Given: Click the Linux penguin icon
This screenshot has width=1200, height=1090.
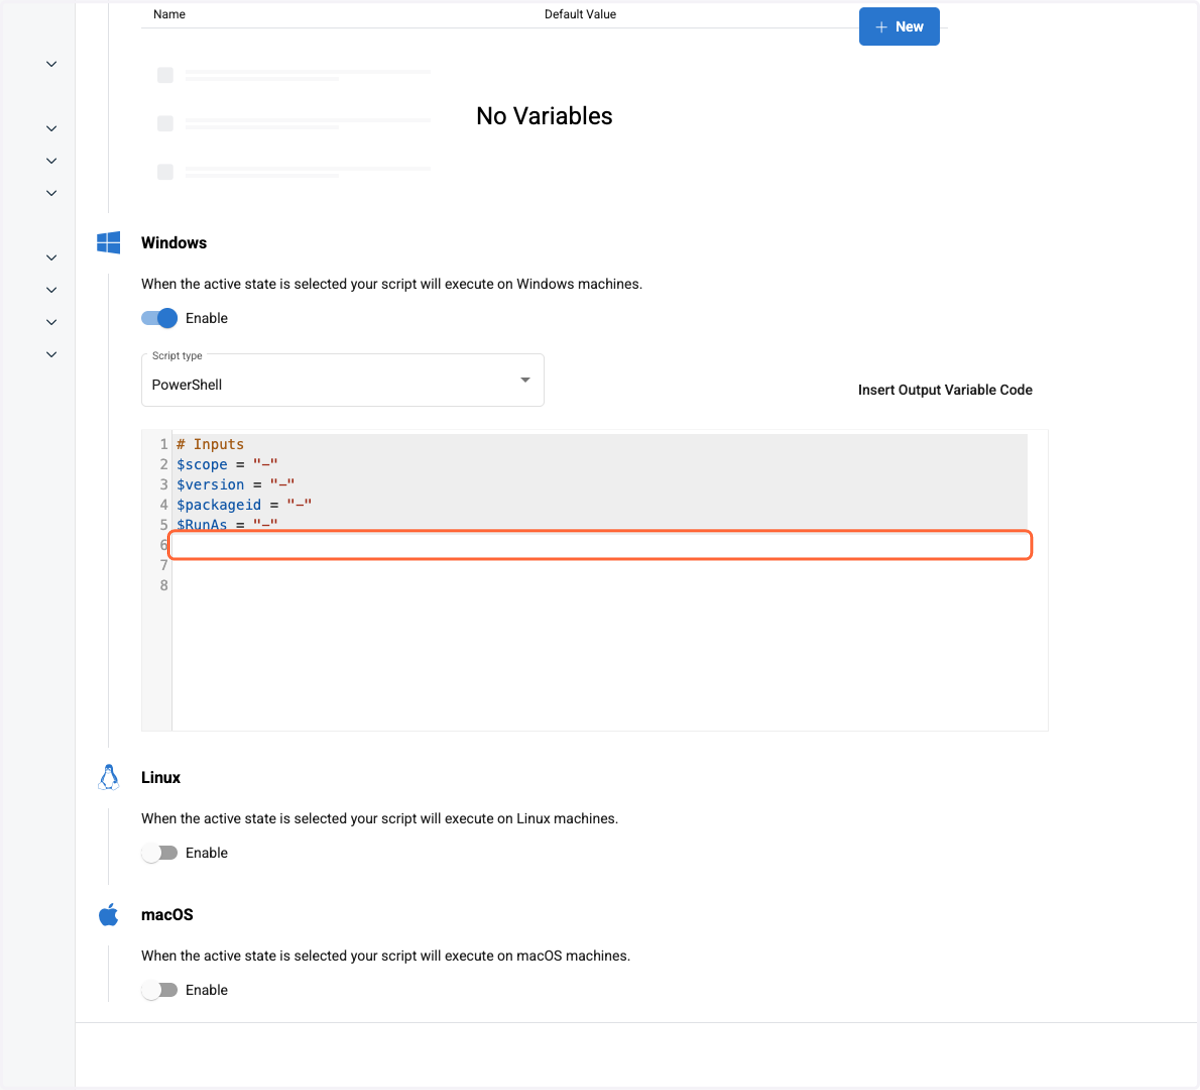Looking at the screenshot, I should (109, 777).
